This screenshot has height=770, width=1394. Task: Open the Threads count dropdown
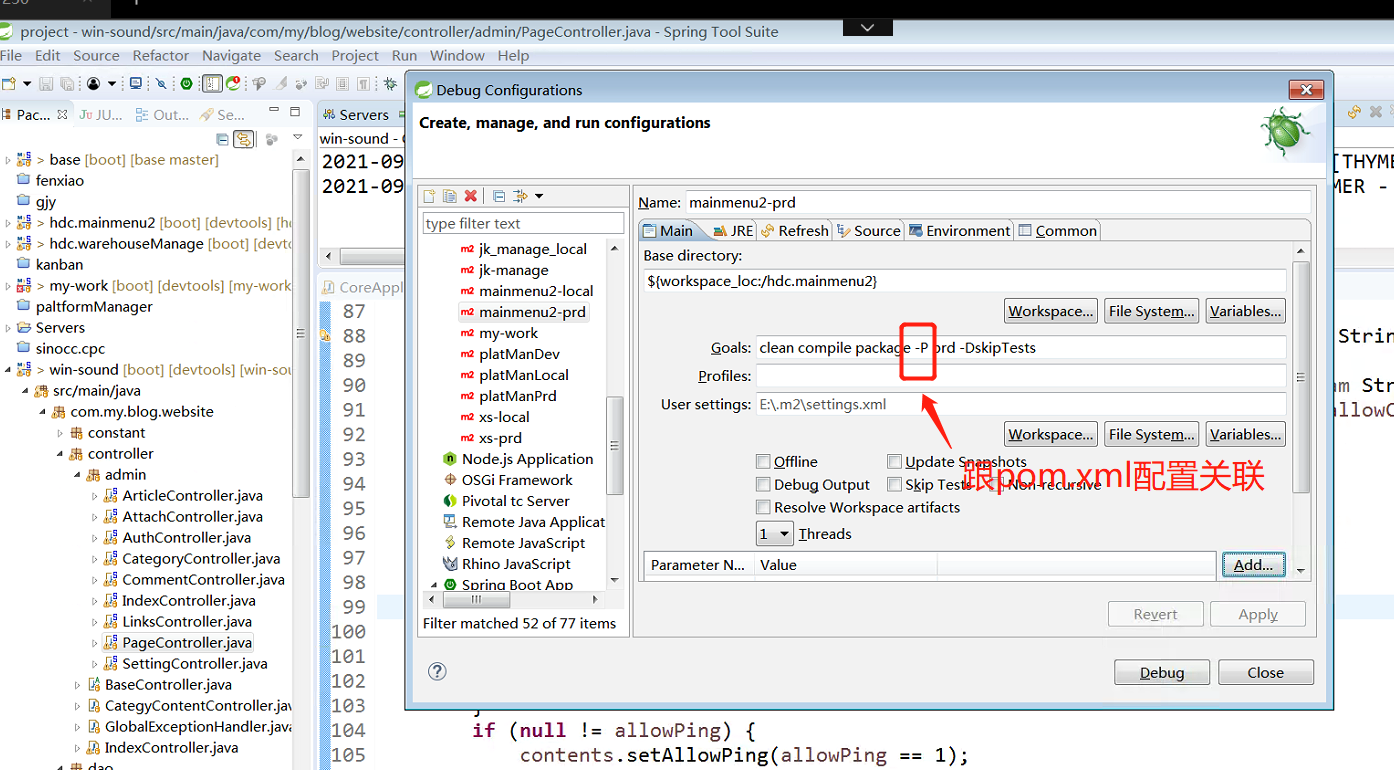[x=774, y=534]
